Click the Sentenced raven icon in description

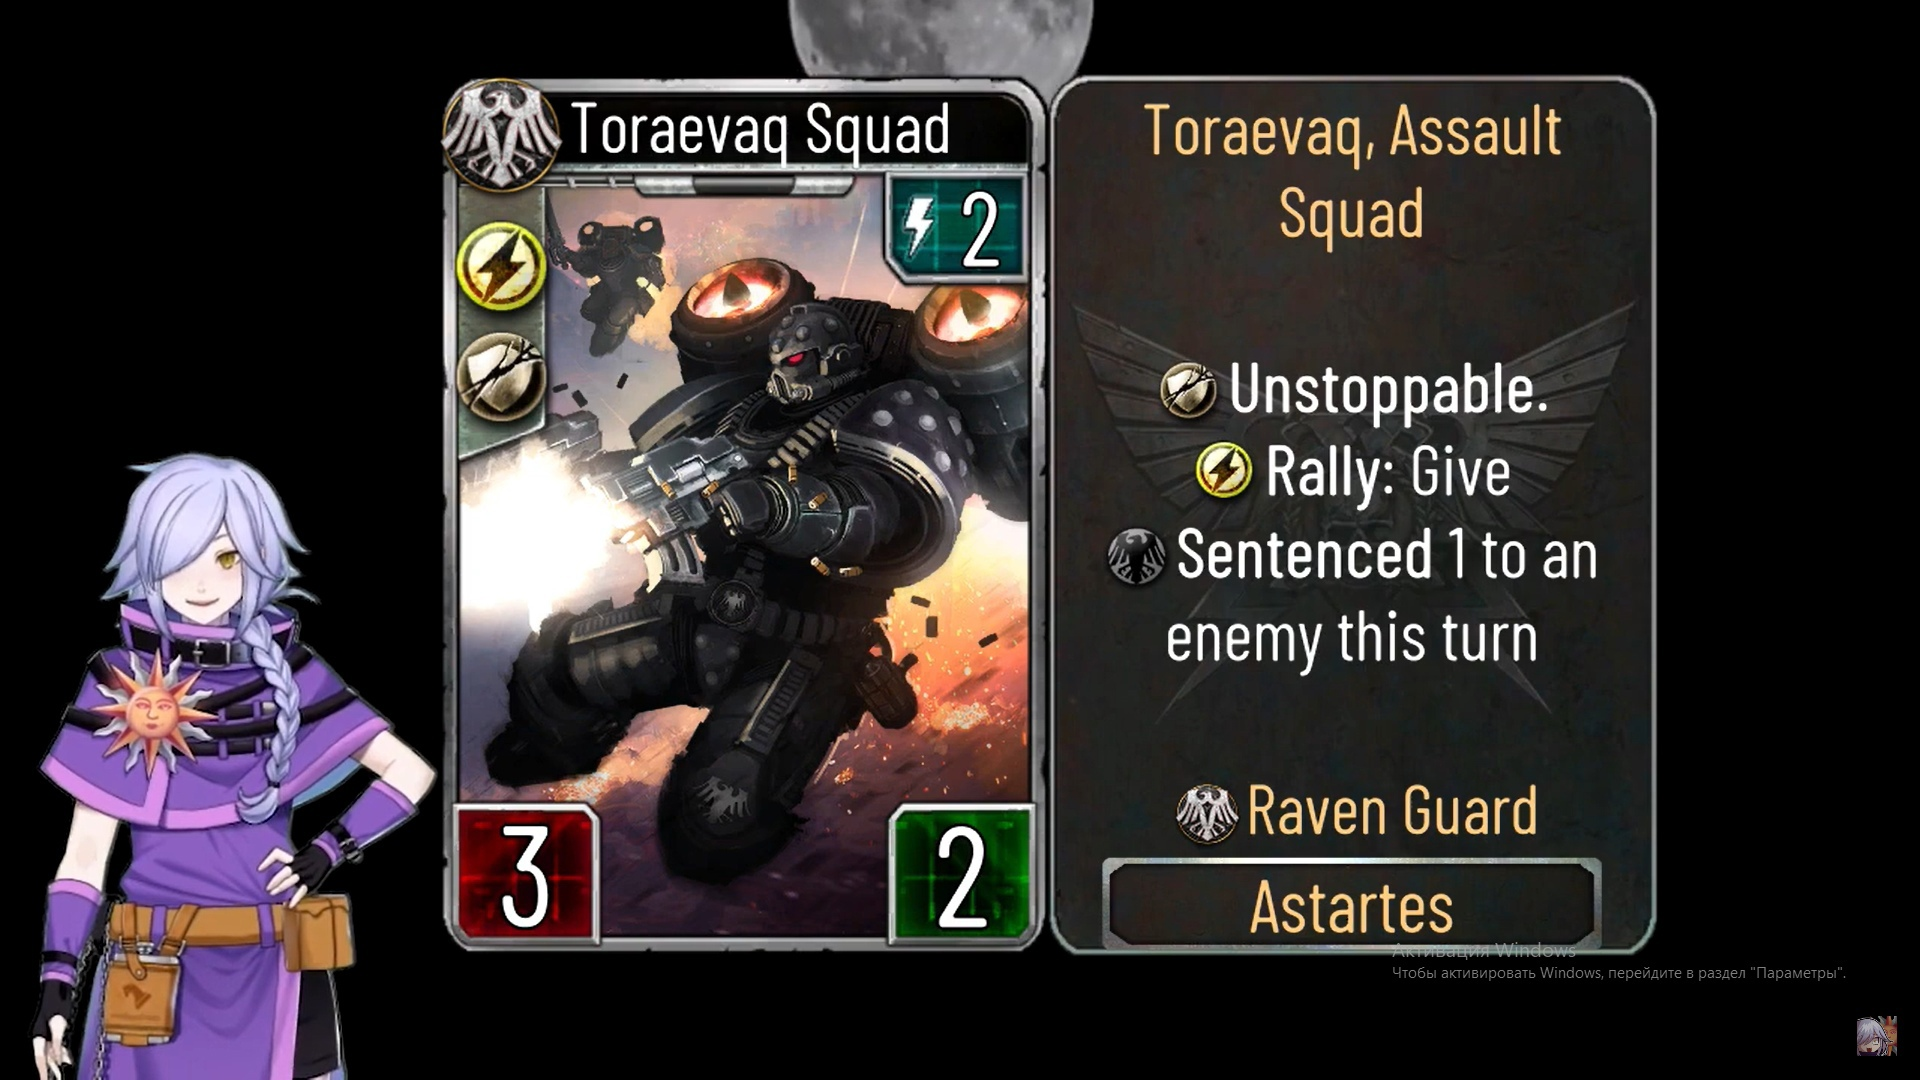click(x=1137, y=556)
